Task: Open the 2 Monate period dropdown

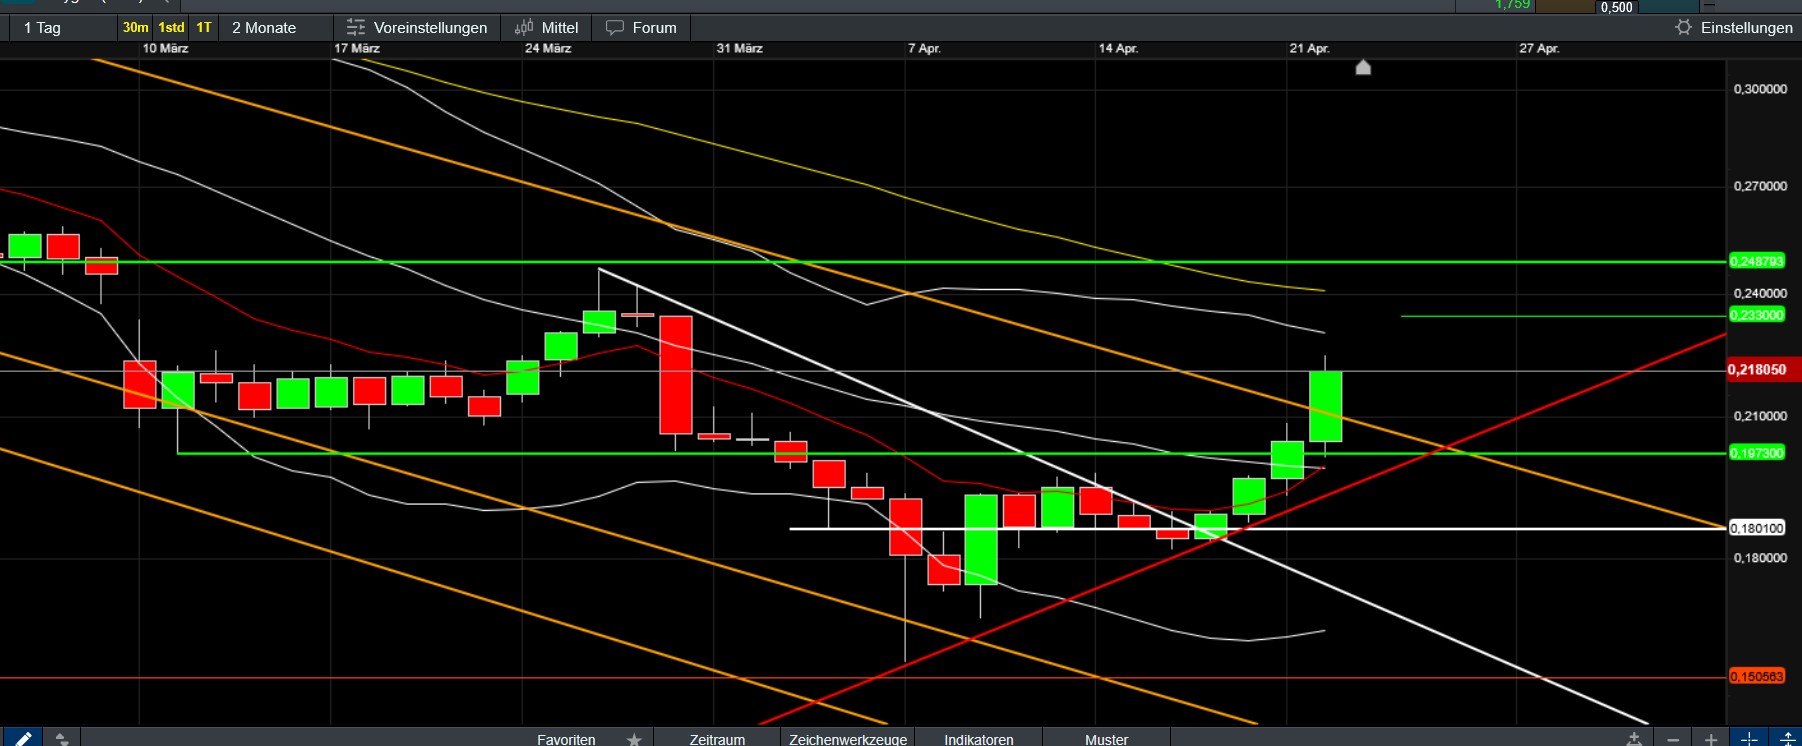Action: 264,28
